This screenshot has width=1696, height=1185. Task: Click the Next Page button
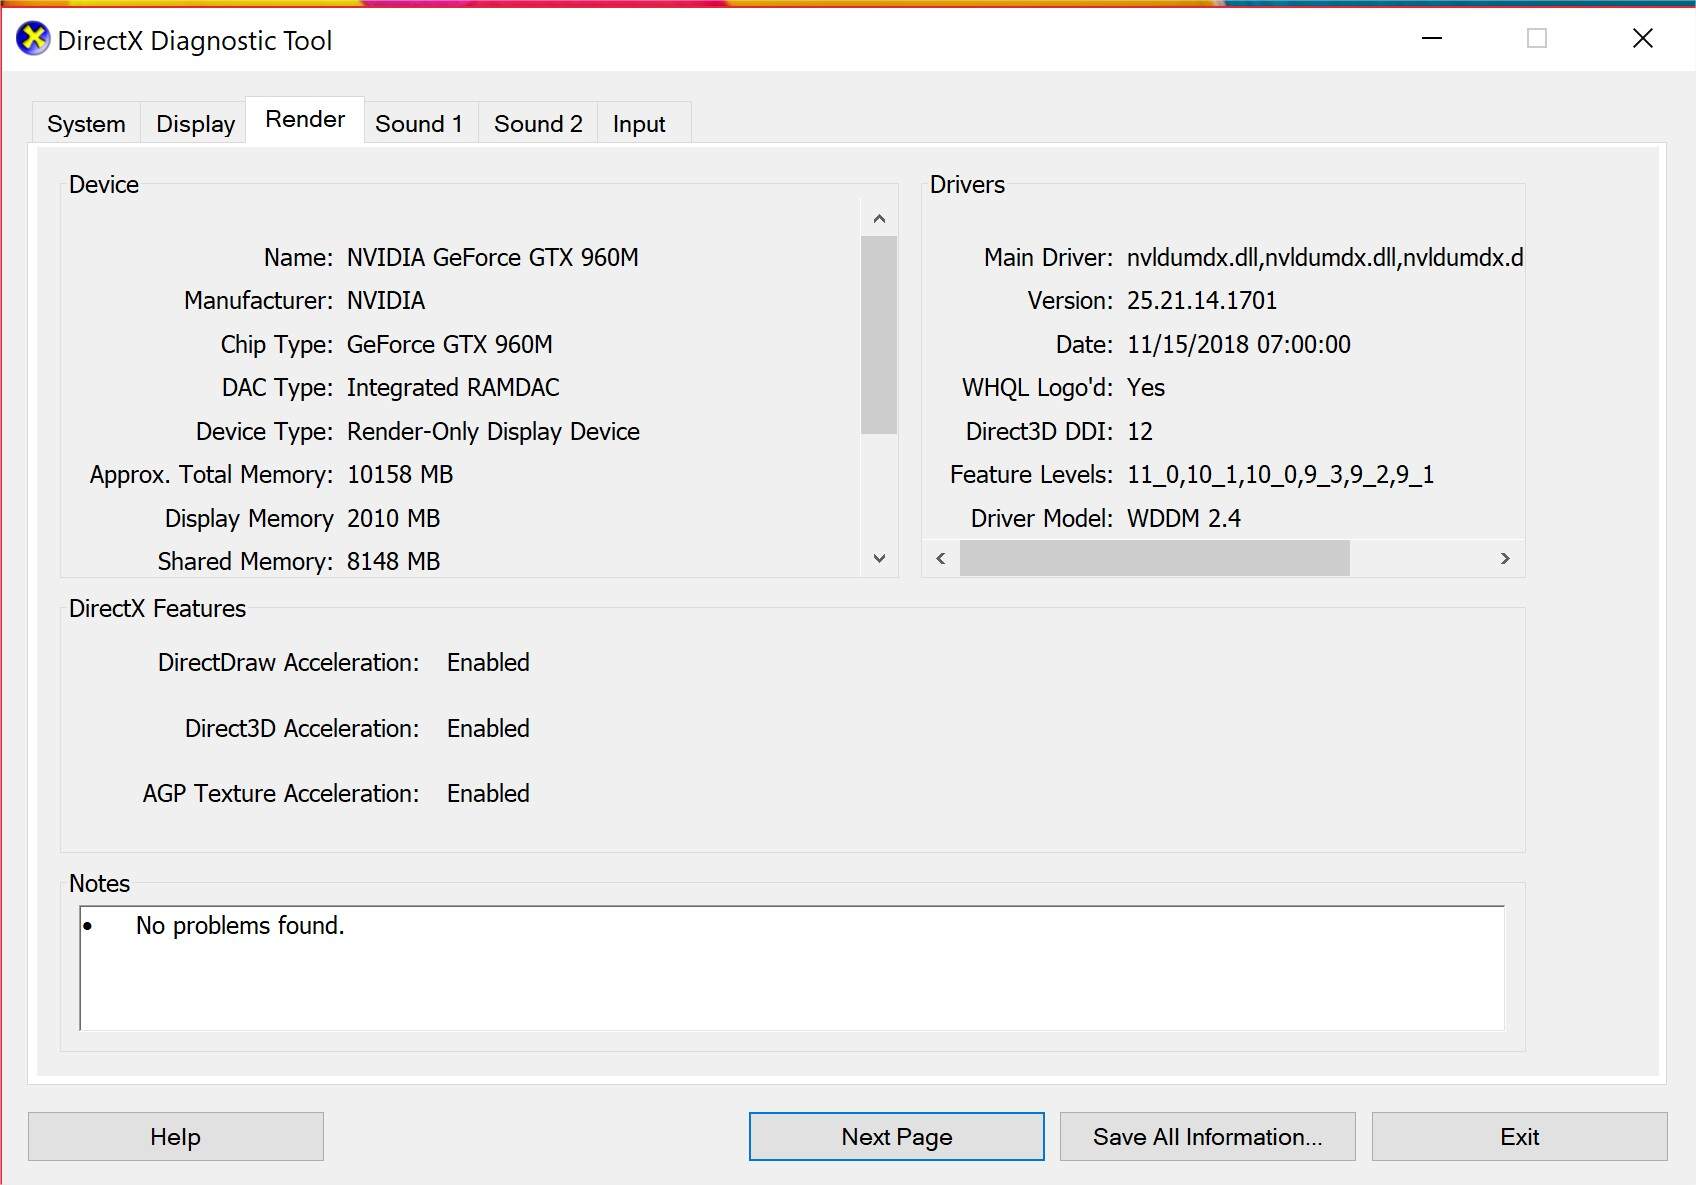coord(896,1137)
